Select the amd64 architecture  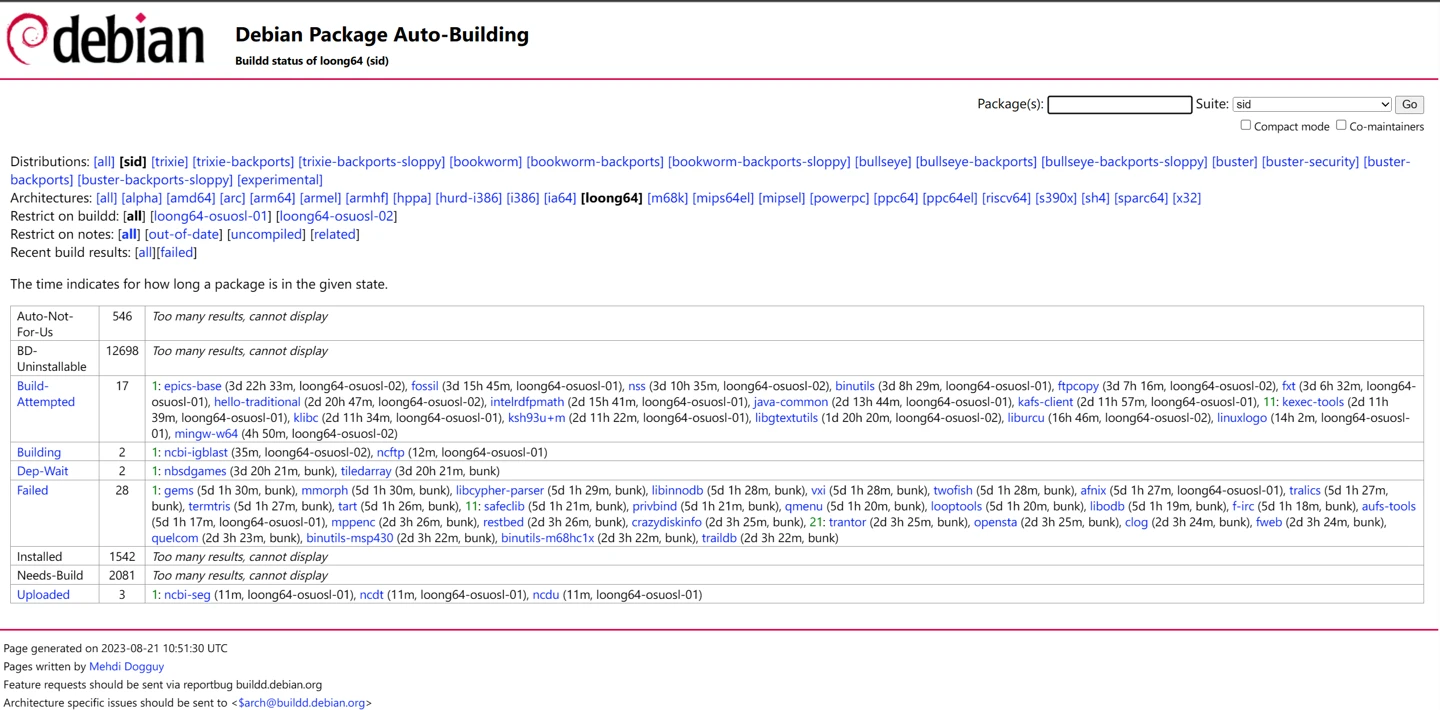(x=190, y=198)
